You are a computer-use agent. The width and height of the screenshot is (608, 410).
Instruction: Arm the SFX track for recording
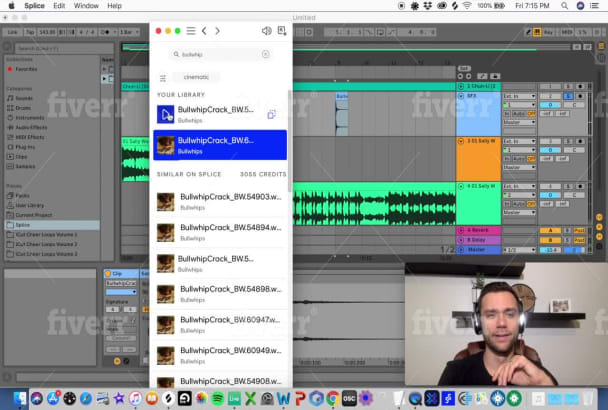(x=580, y=96)
